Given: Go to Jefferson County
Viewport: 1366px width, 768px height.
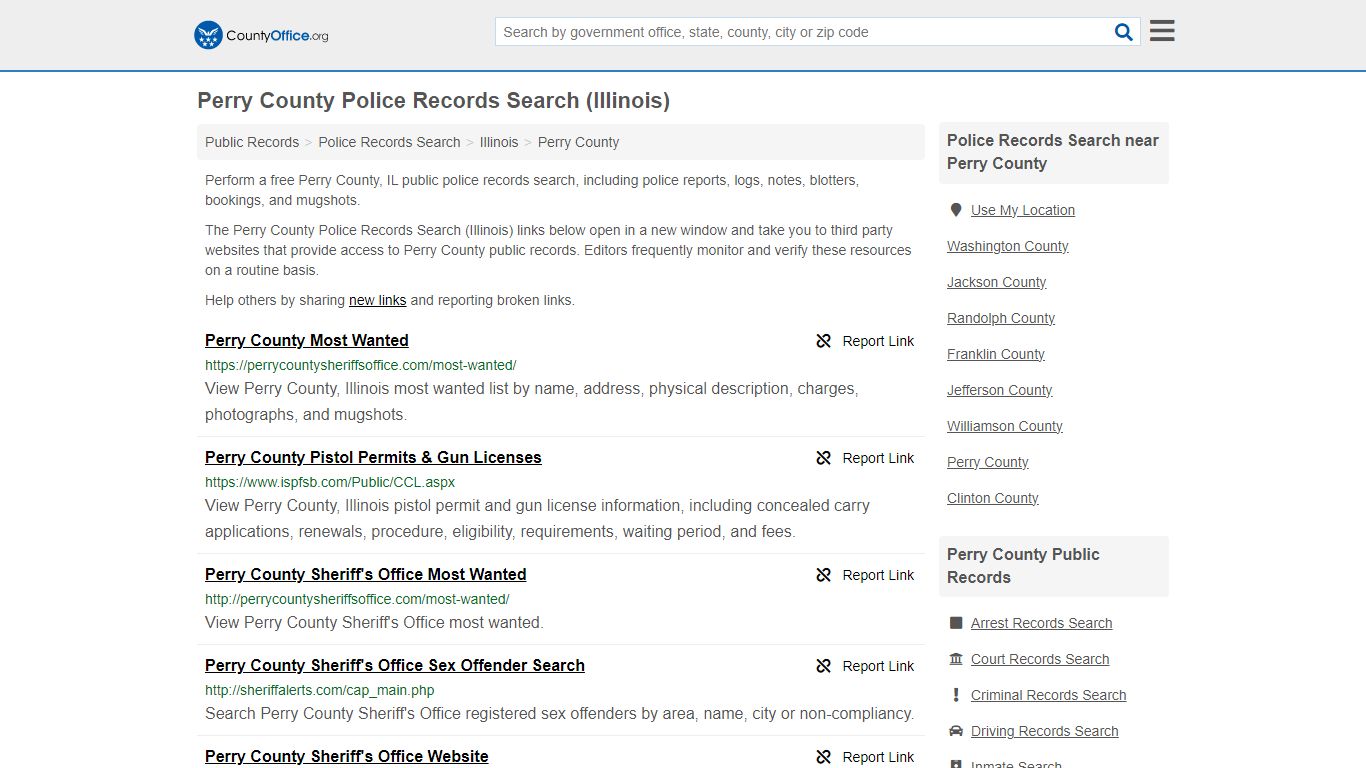Looking at the screenshot, I should click(1000, 390).
